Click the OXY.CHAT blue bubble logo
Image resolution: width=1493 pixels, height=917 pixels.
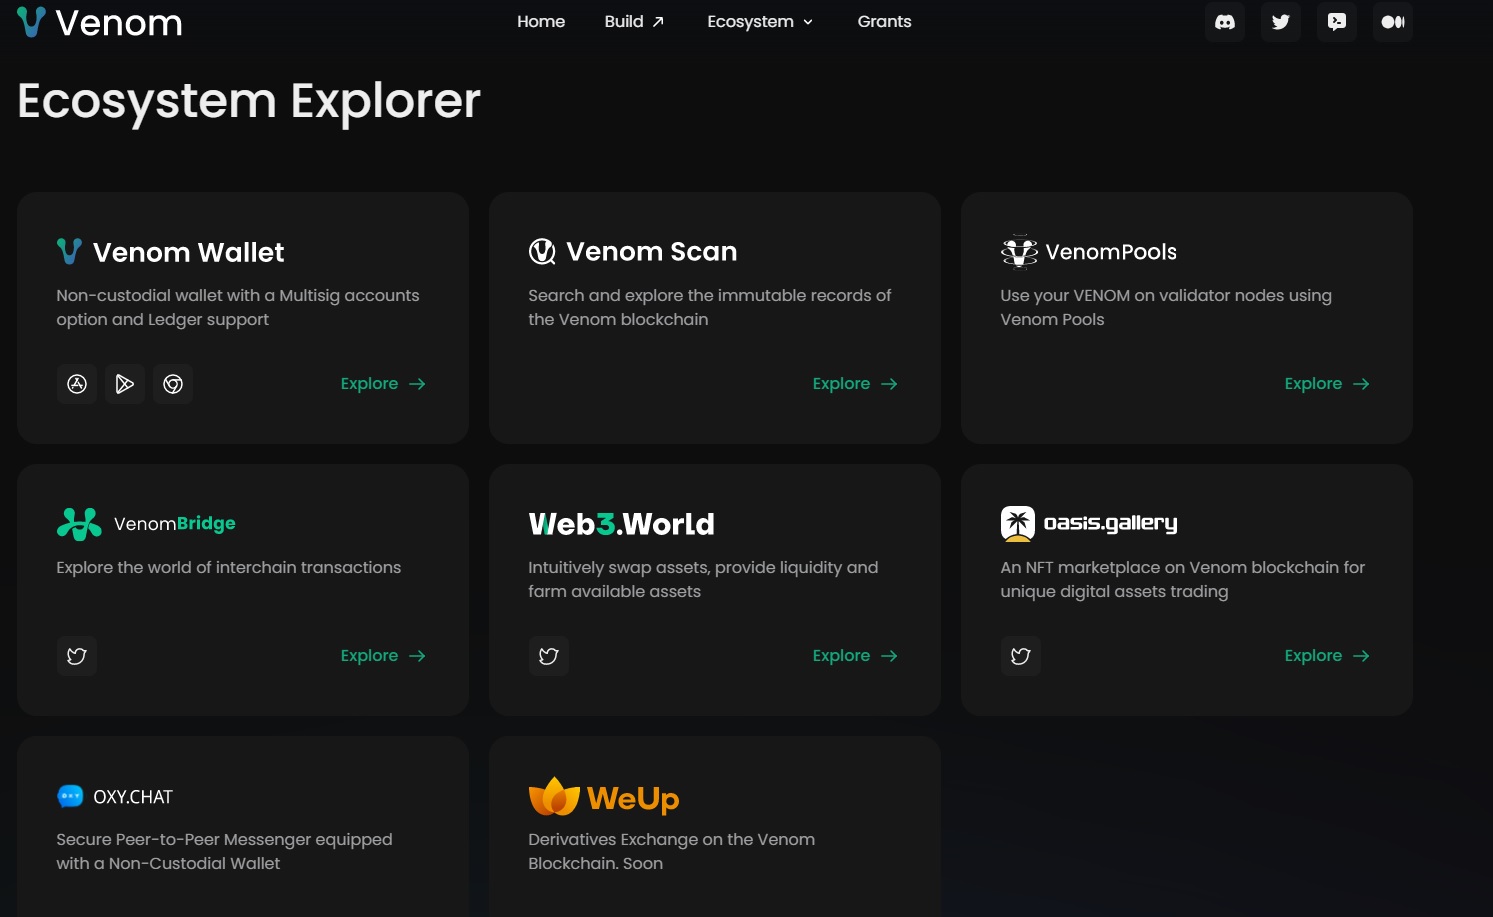point(70,796)
